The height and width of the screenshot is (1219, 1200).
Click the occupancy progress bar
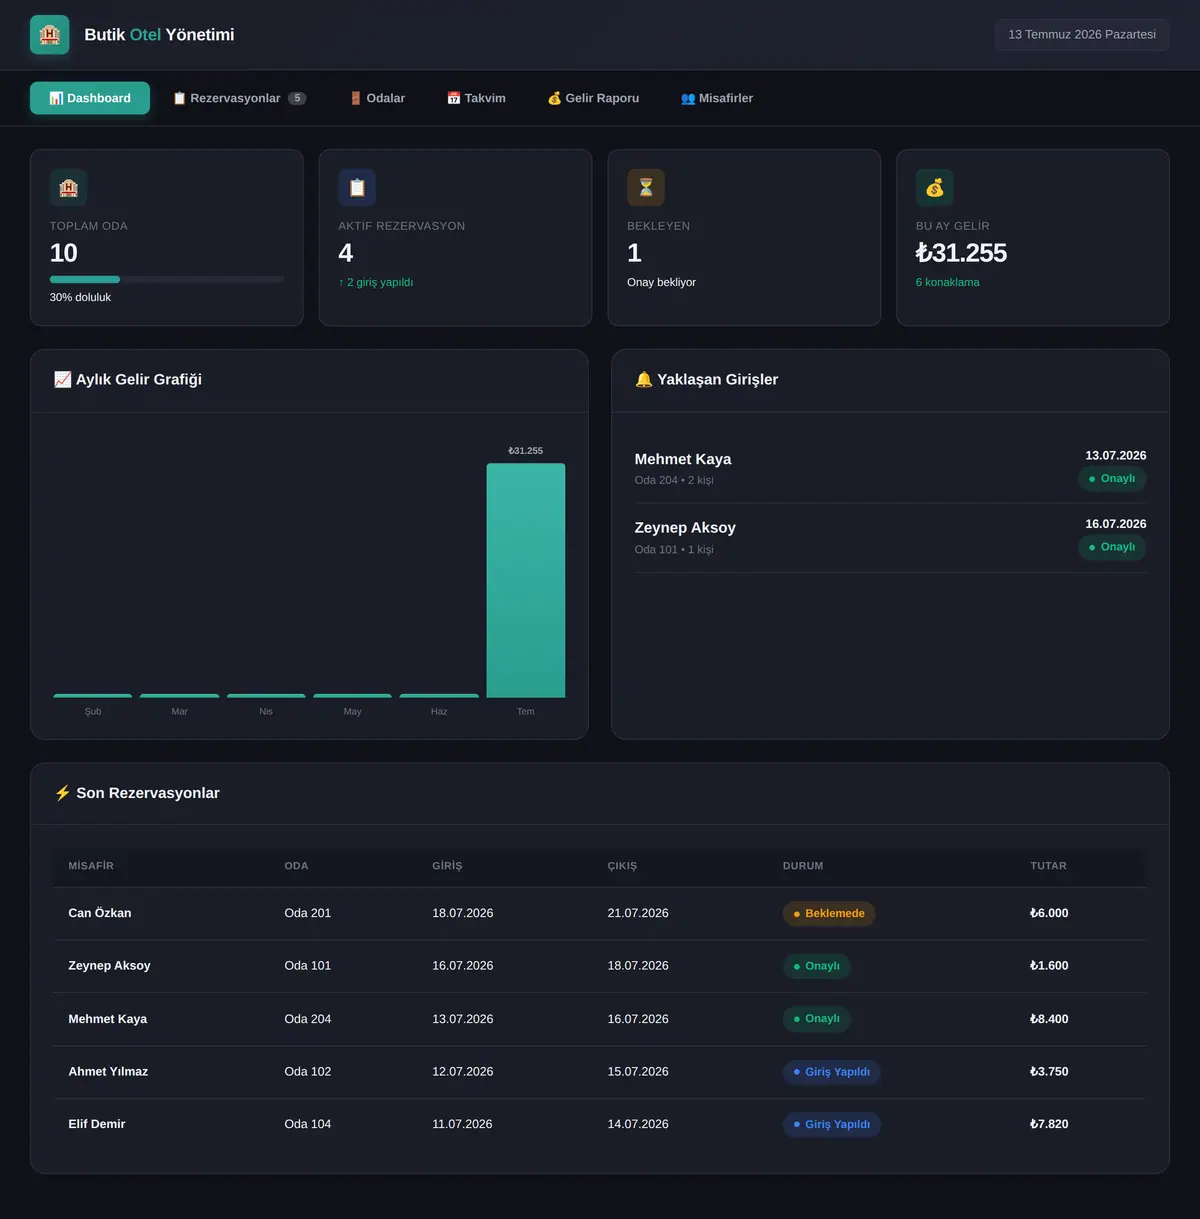pos(167,279)
